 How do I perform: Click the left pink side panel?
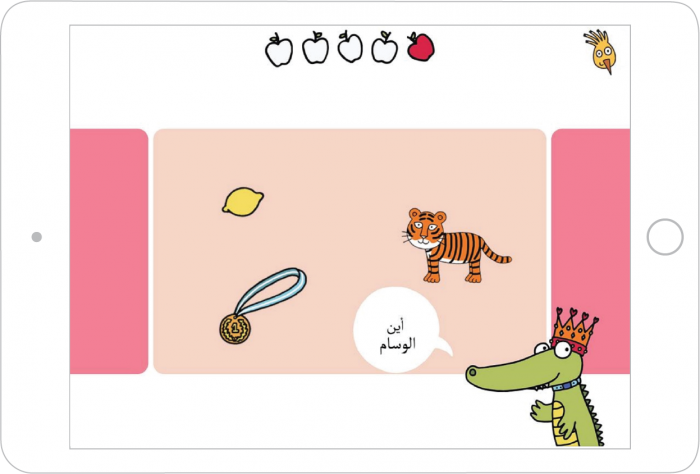(108, 251)
